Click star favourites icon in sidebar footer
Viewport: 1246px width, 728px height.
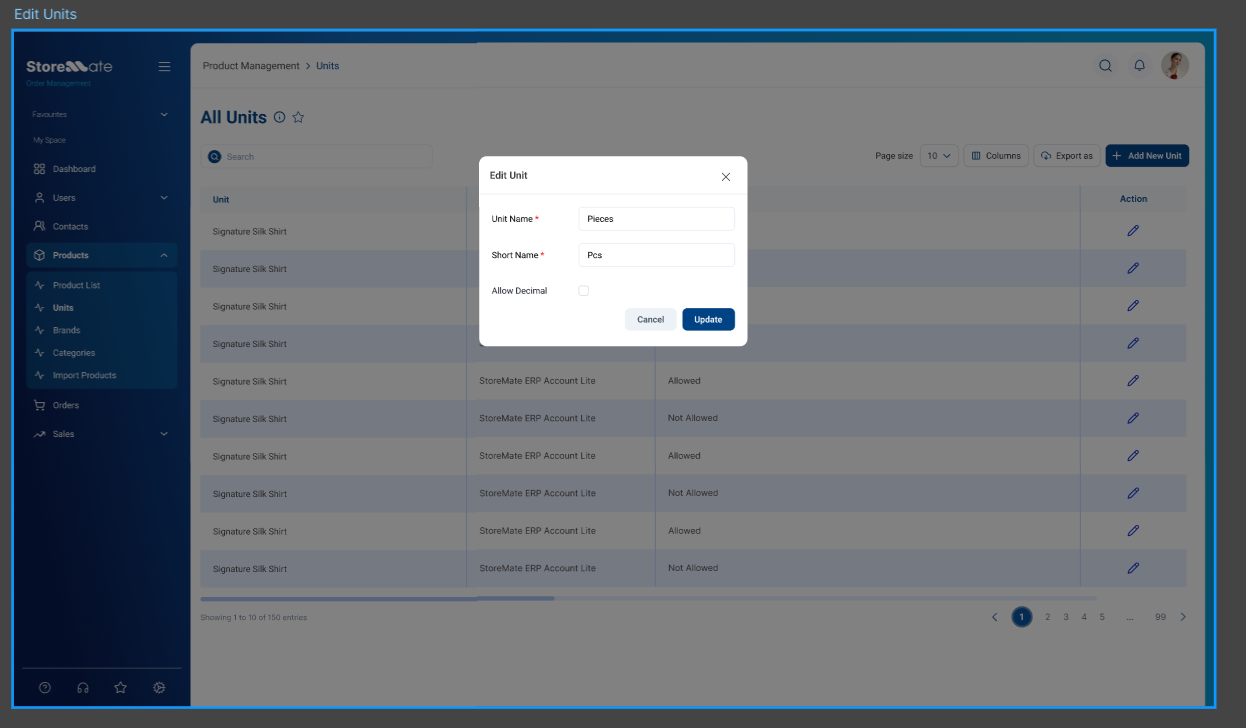121,688
